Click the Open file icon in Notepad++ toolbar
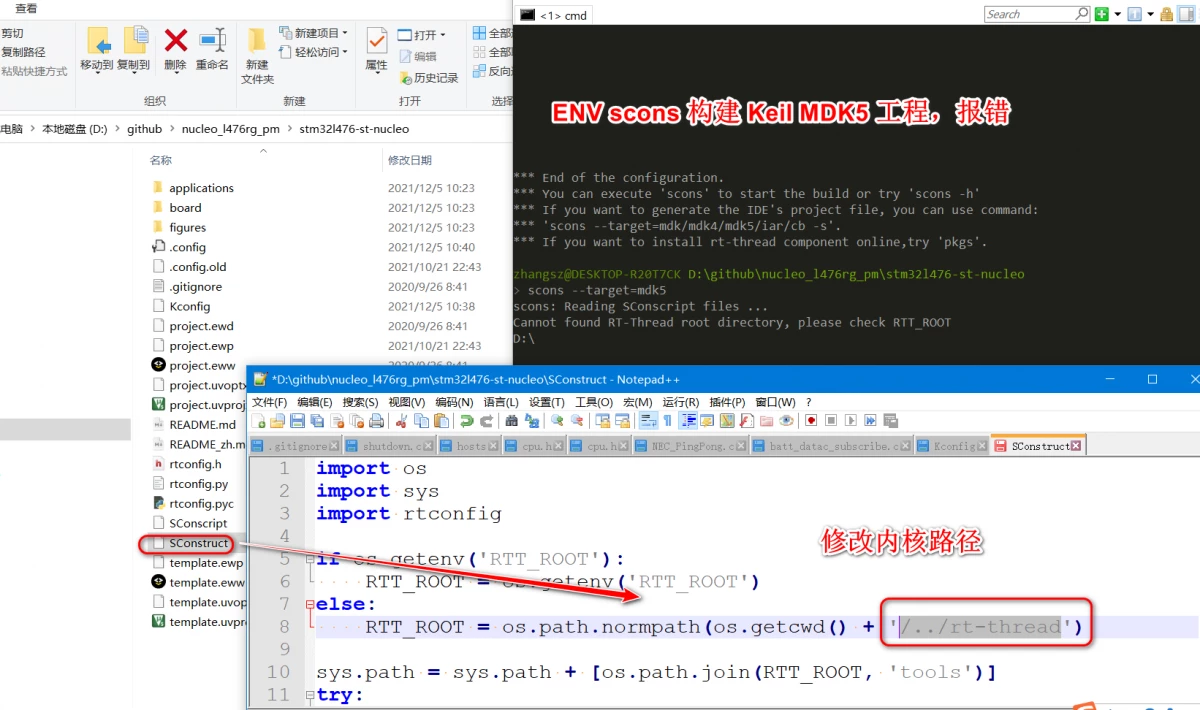Screen dimensions: 1200x710 point(276,421)
